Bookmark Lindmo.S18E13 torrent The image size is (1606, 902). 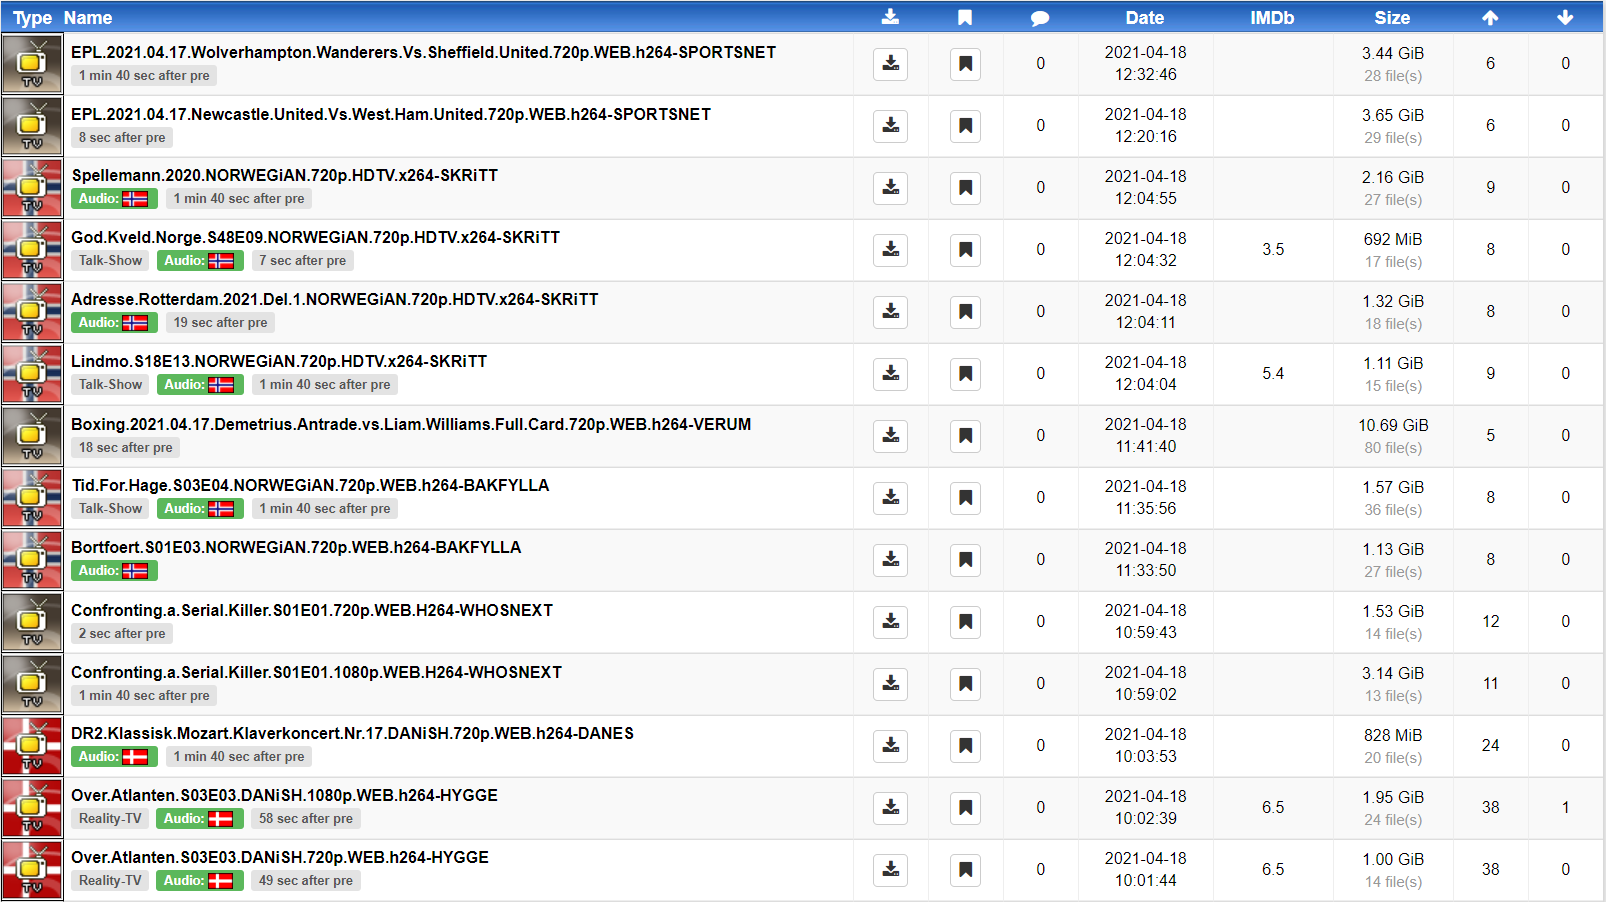click(x=965, y=374)
